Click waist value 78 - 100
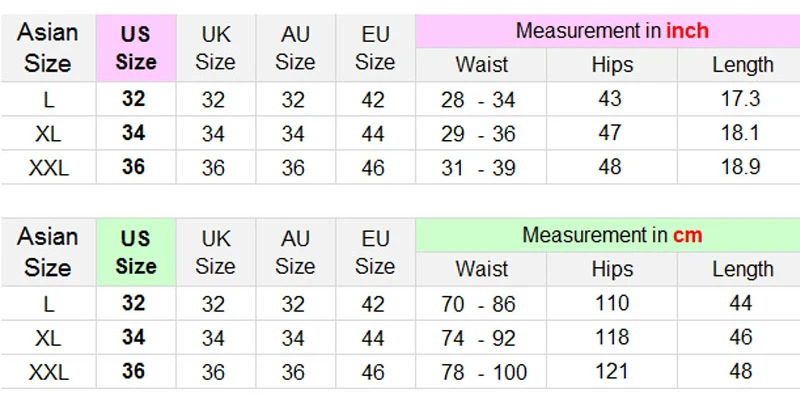Image resolution: width=800 pixels, height=401 pixels. click(482, 373)
